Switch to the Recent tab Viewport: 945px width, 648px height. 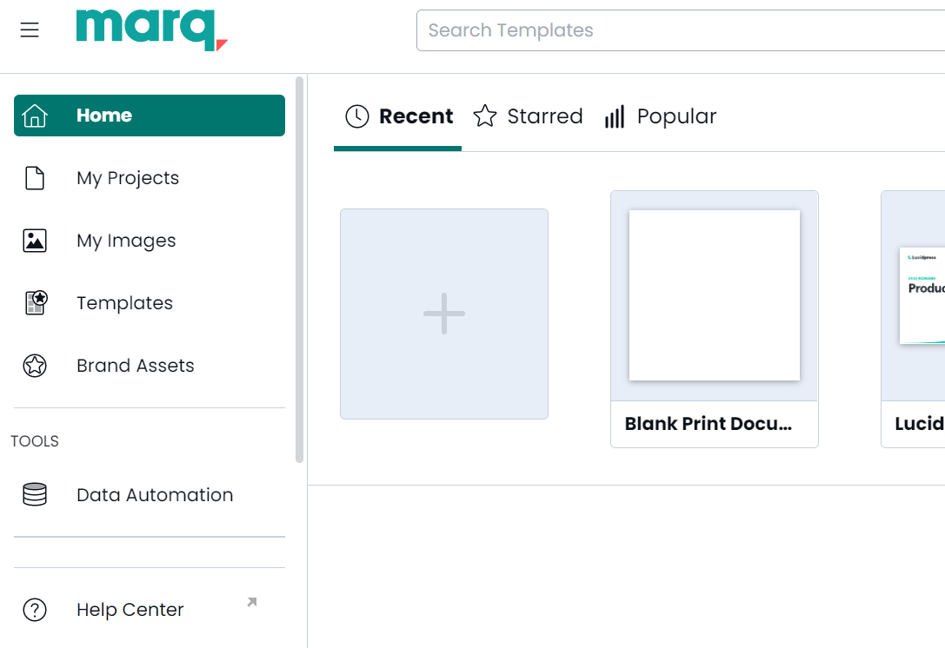[x=398, y=117]
